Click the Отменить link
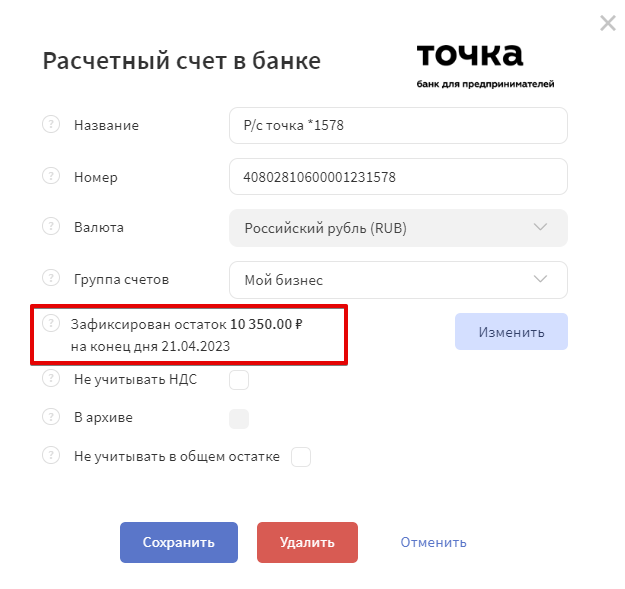 click(x=433, y=542)
